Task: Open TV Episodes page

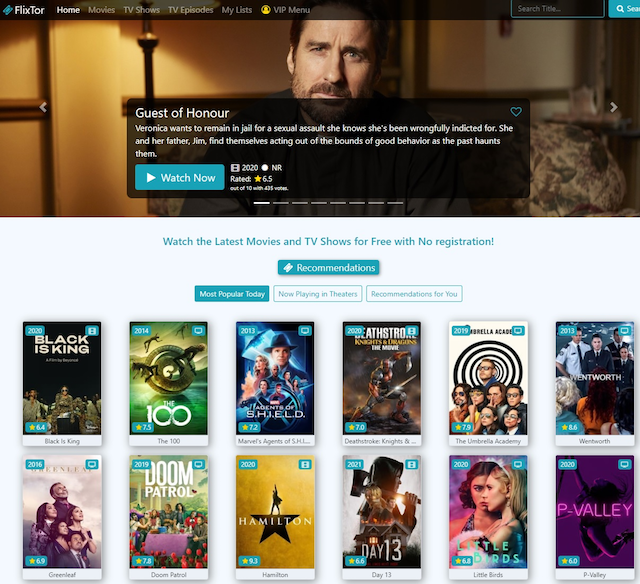Action: click(x=191, y=10)
